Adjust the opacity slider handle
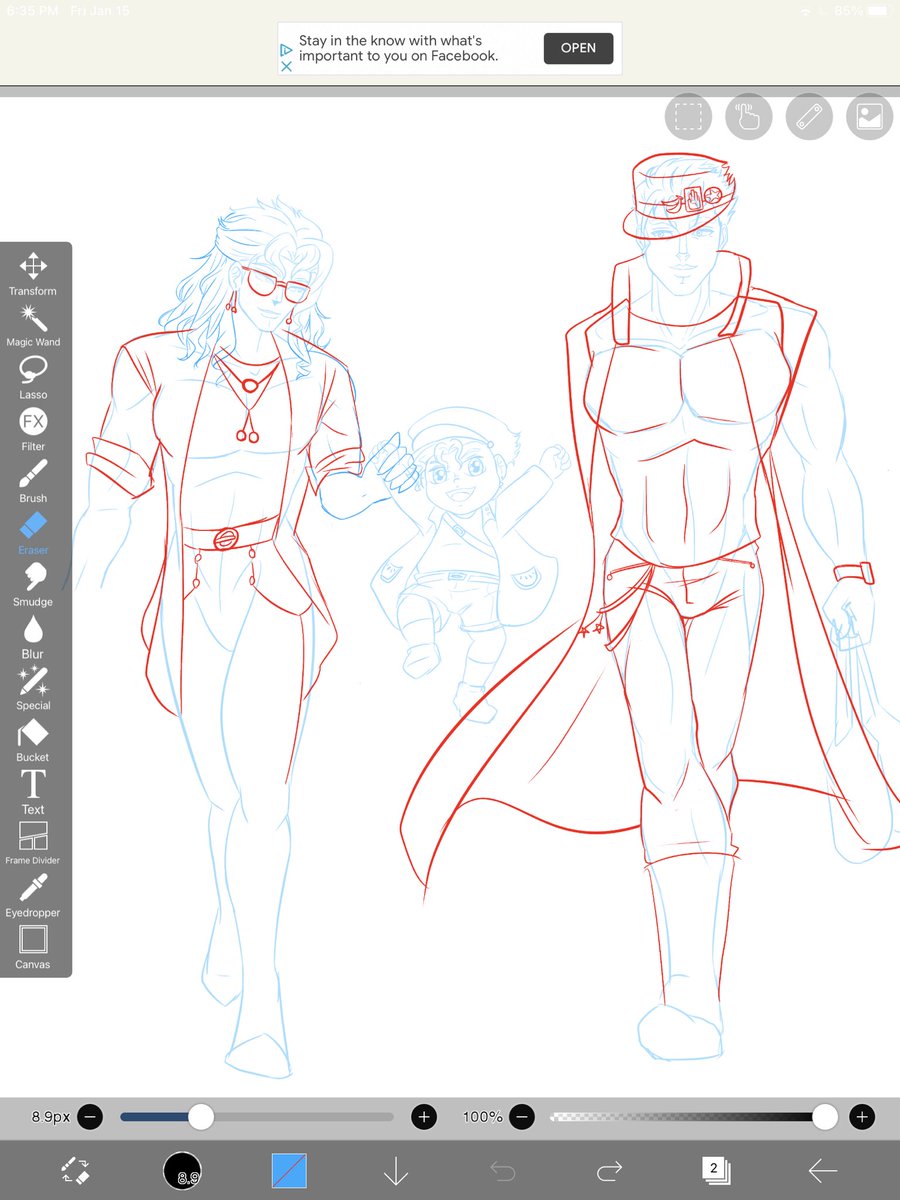Viewport: 900px width, 1200px height. point(825,1116)
